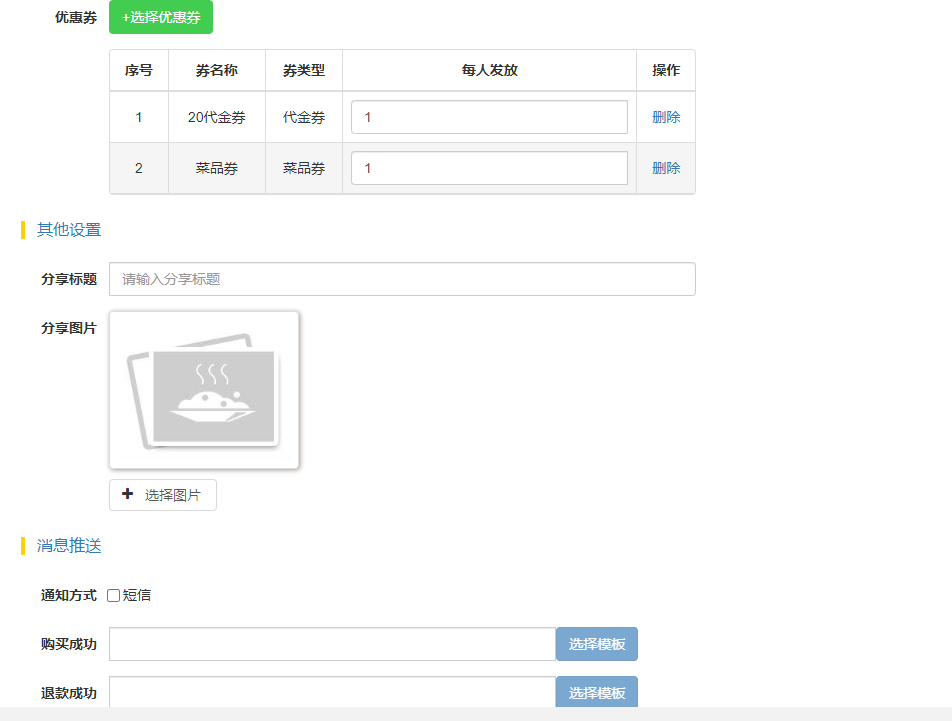Click the 购买成功 template input field
Screen dimensions: 952x721
[x=332, y=644]
